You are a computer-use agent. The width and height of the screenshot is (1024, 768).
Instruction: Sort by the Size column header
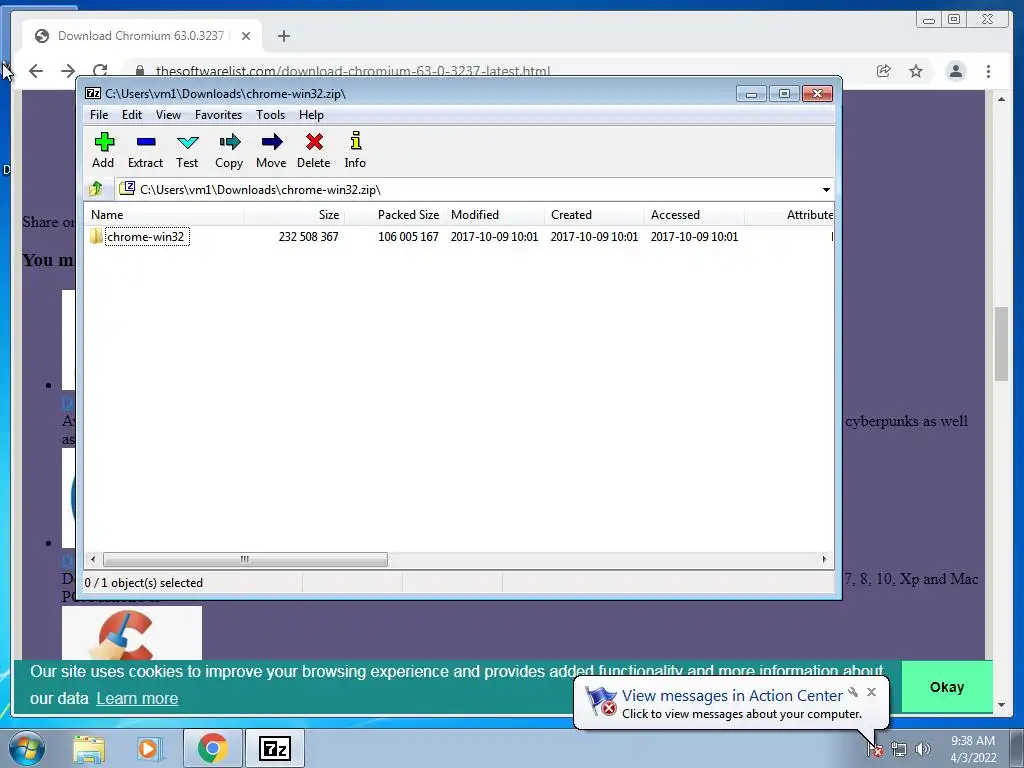(x=295, y=215)
